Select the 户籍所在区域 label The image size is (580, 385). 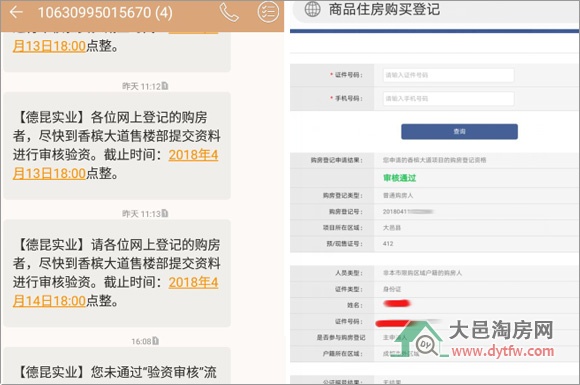point(343,354)
